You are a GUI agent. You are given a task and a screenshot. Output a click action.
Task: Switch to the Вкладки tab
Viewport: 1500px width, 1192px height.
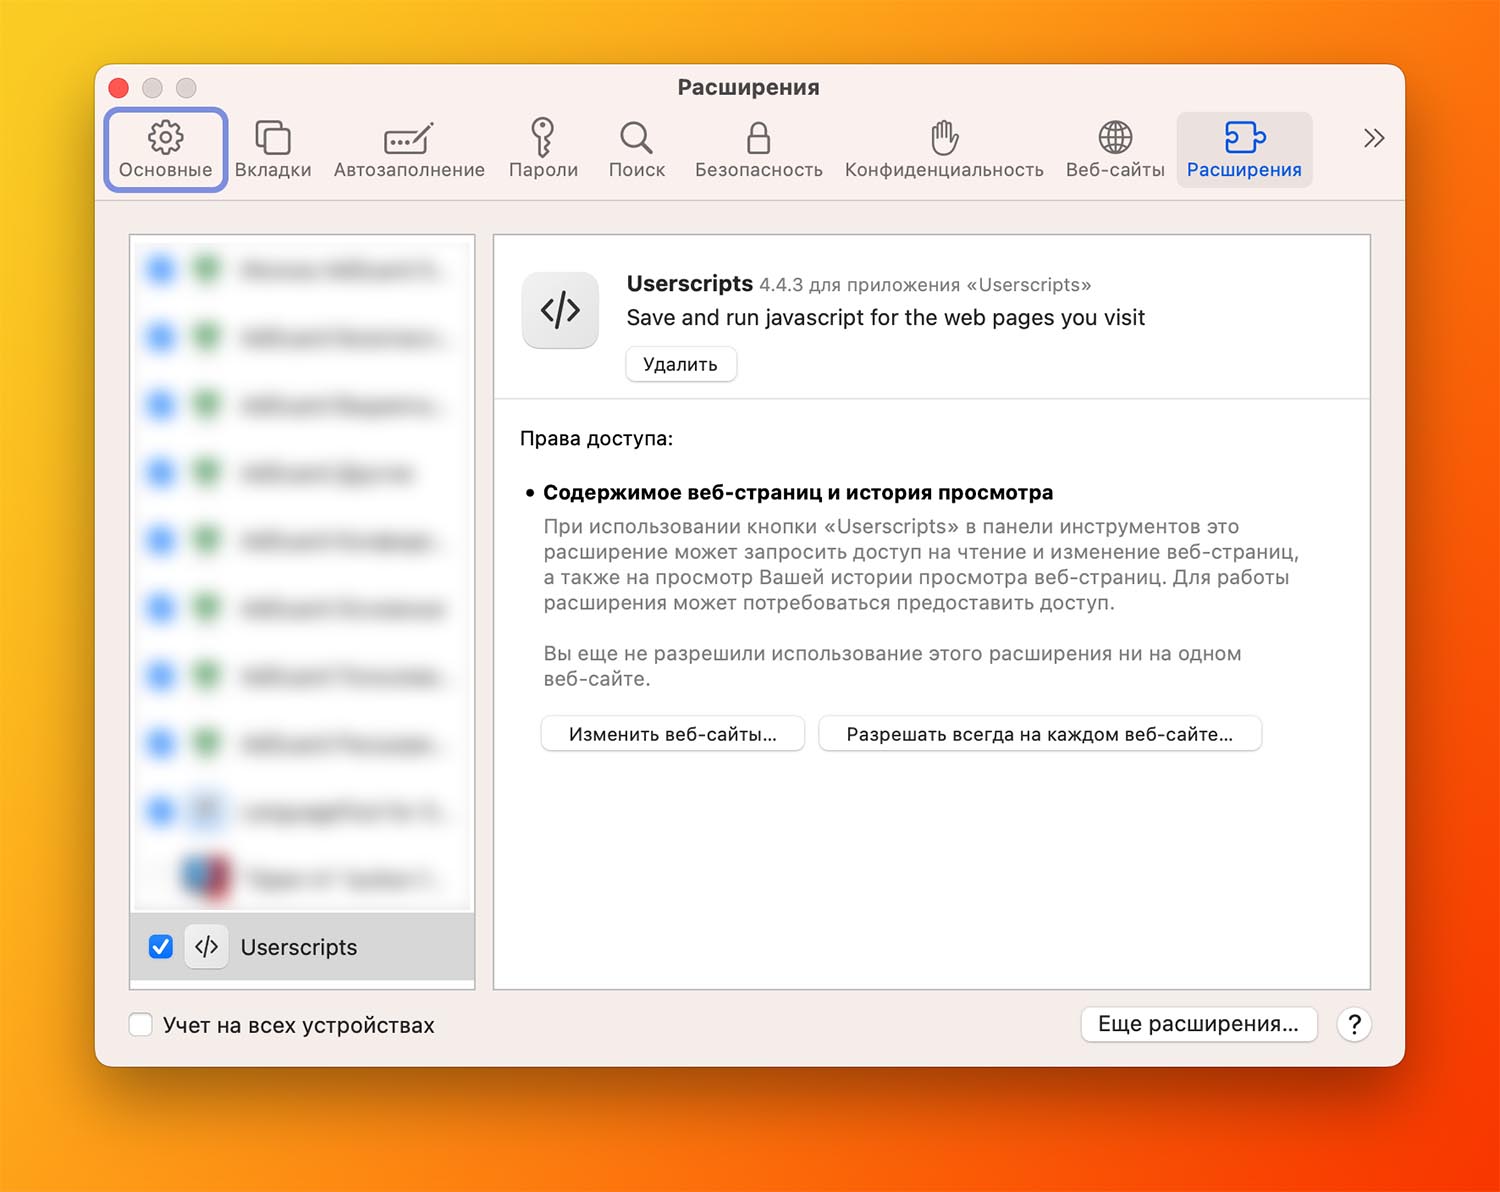tap(273, 150)
